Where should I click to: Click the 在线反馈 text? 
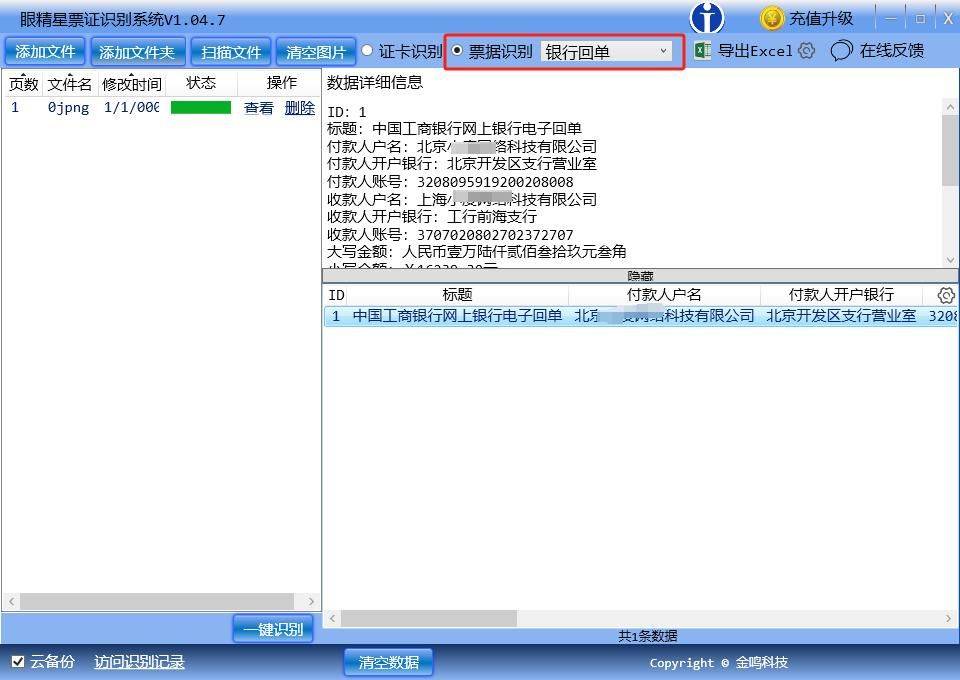point(891,50)
